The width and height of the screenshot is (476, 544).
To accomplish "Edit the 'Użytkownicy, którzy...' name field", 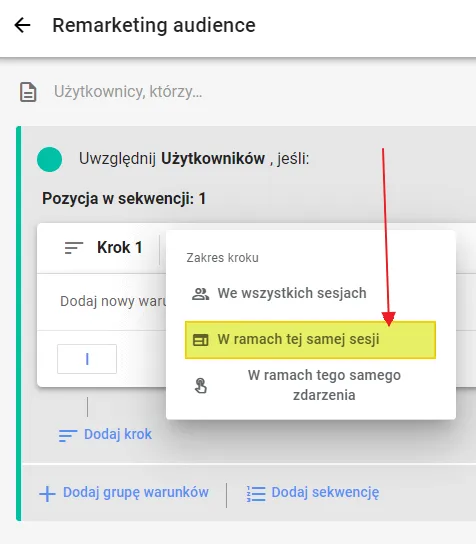I will point(128,92).
